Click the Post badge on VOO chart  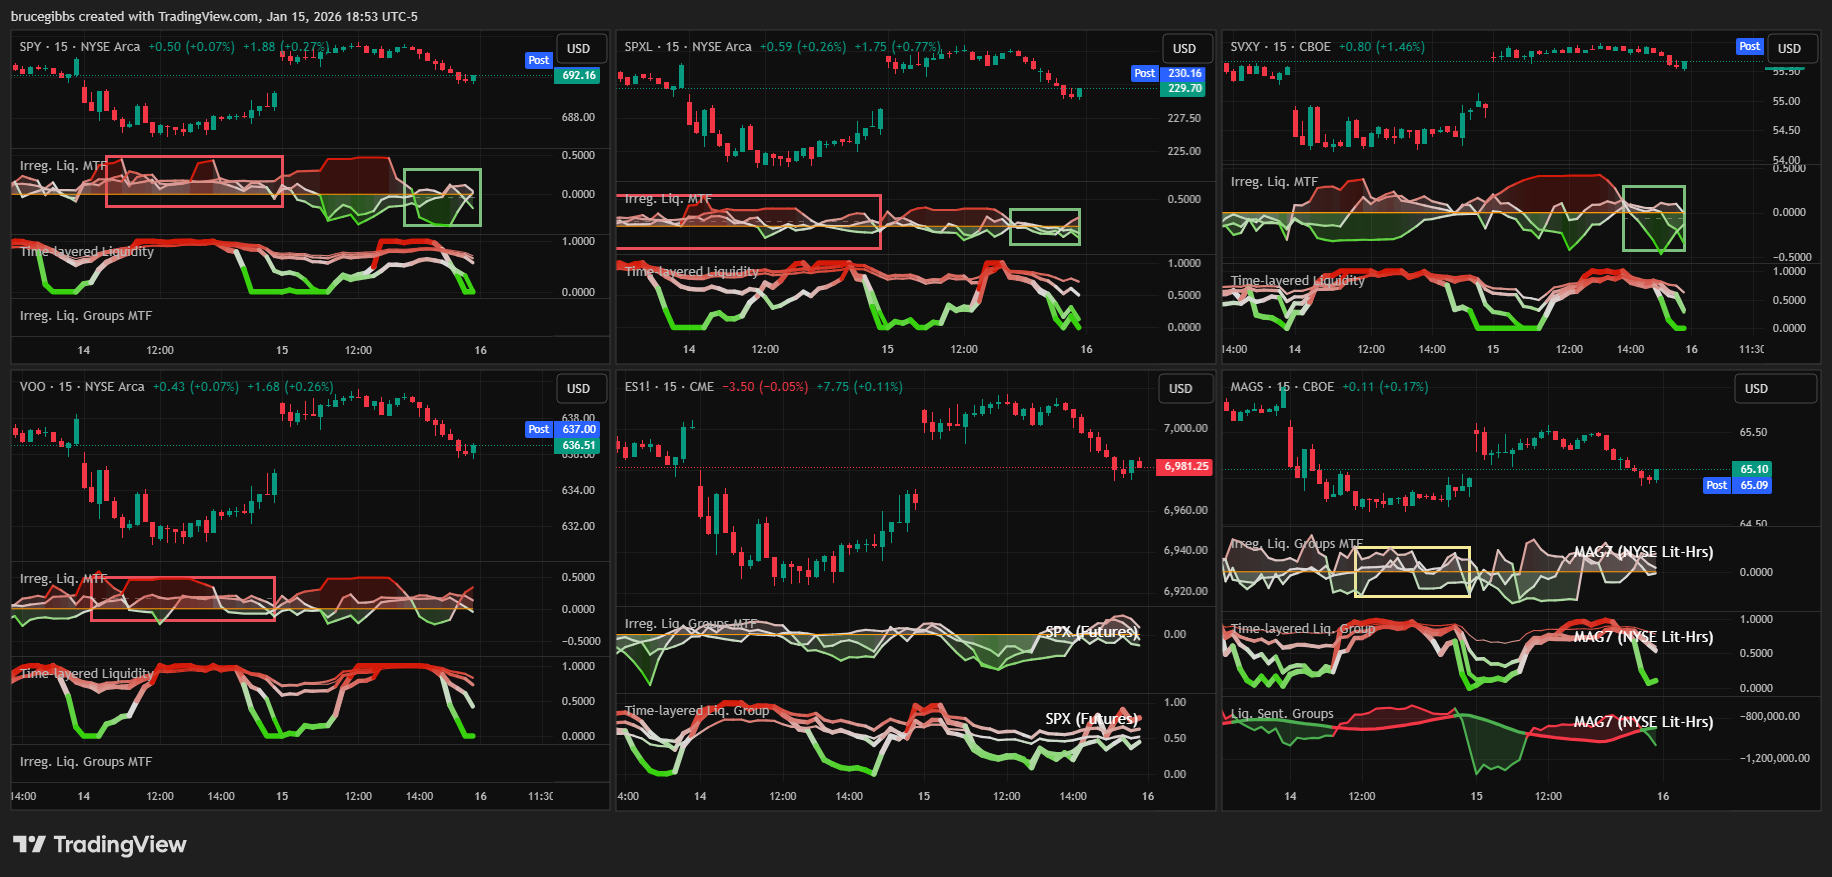coord(538,429)
